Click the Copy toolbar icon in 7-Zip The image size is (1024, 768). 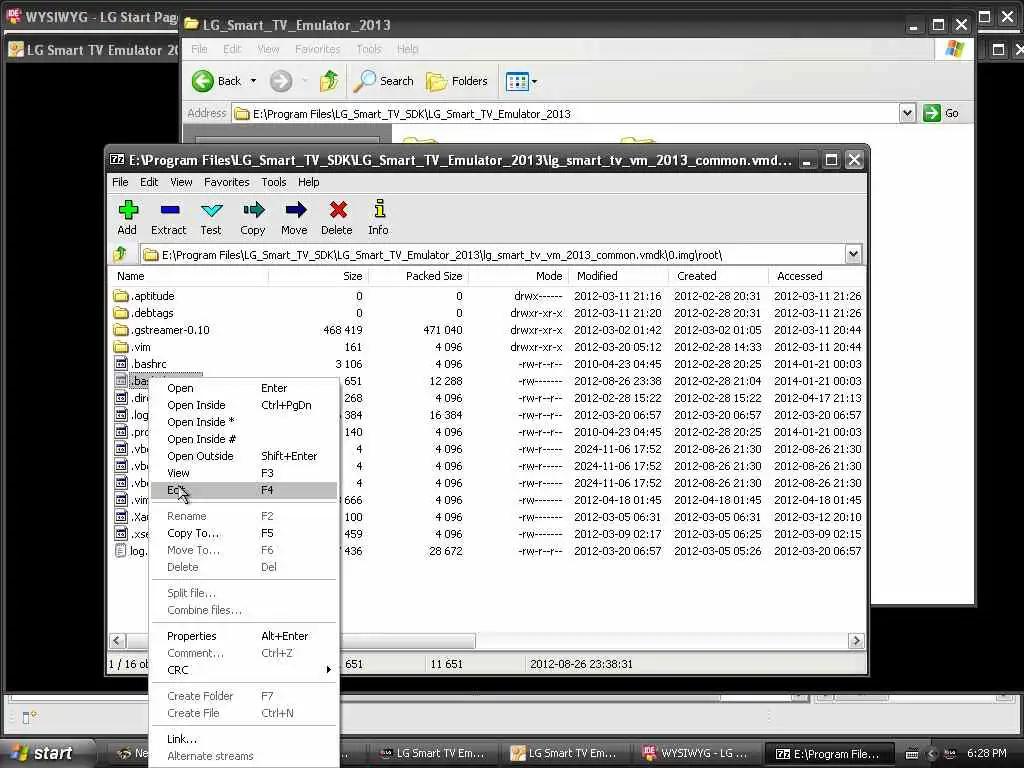253,217
